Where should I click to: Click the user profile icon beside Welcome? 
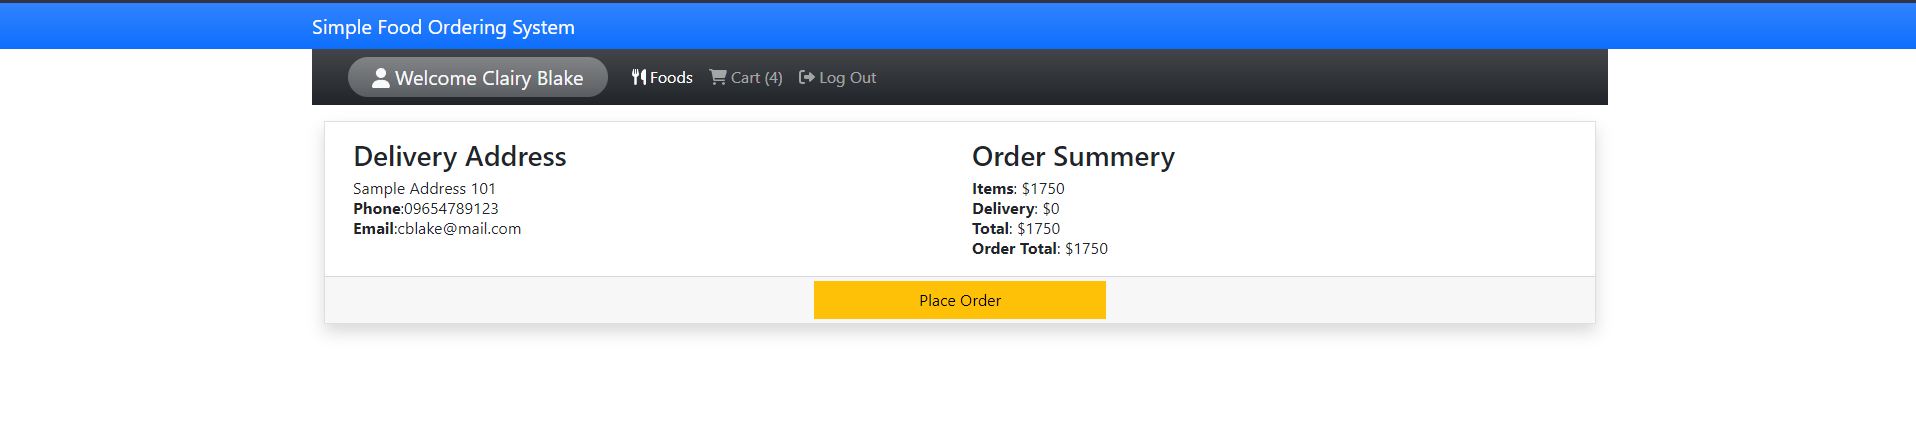coord(381,78)
